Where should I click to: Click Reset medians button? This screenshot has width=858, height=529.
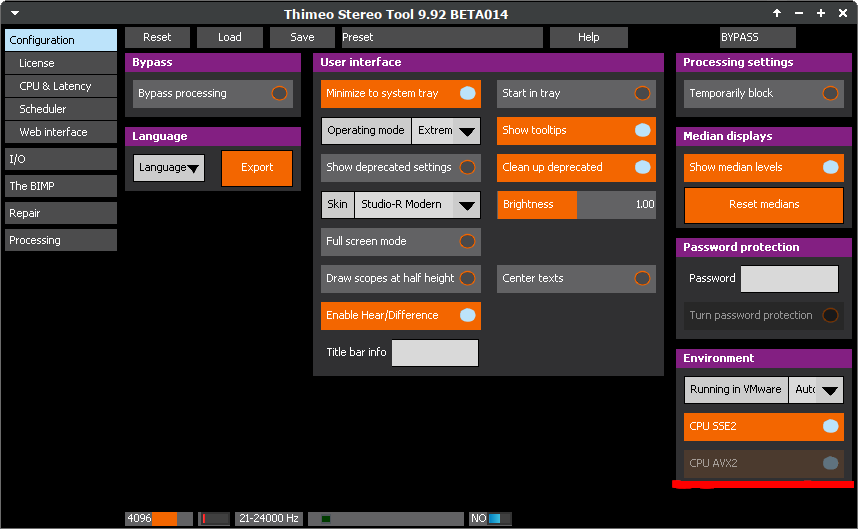click(x=764, y=205)
